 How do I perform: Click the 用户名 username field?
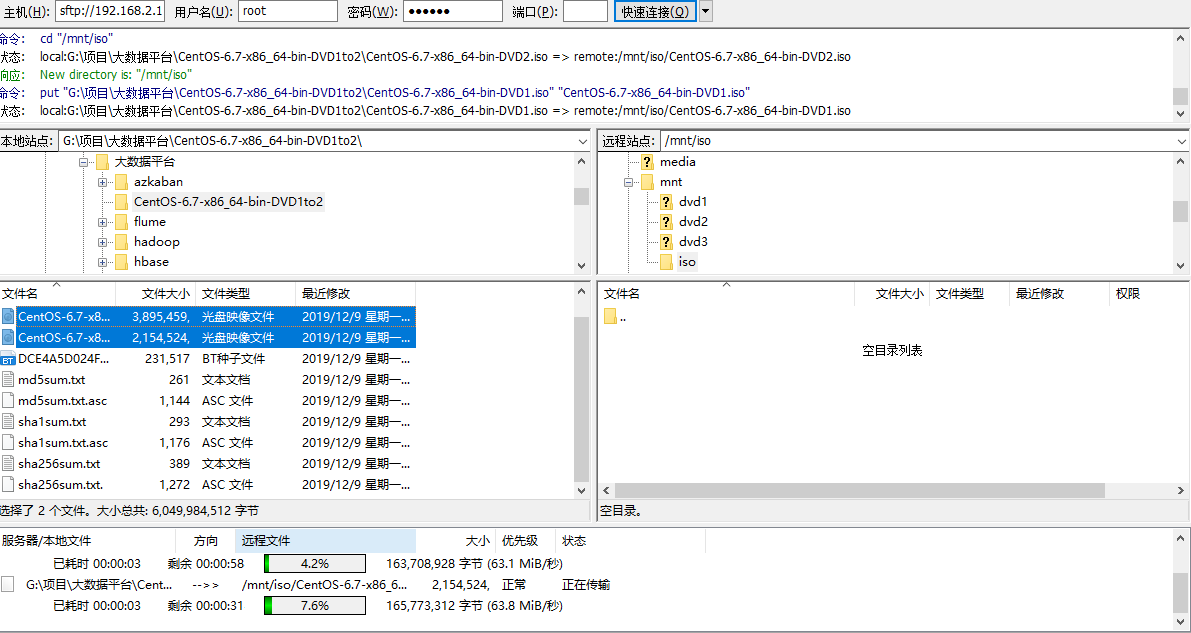[x=287, y=11]
